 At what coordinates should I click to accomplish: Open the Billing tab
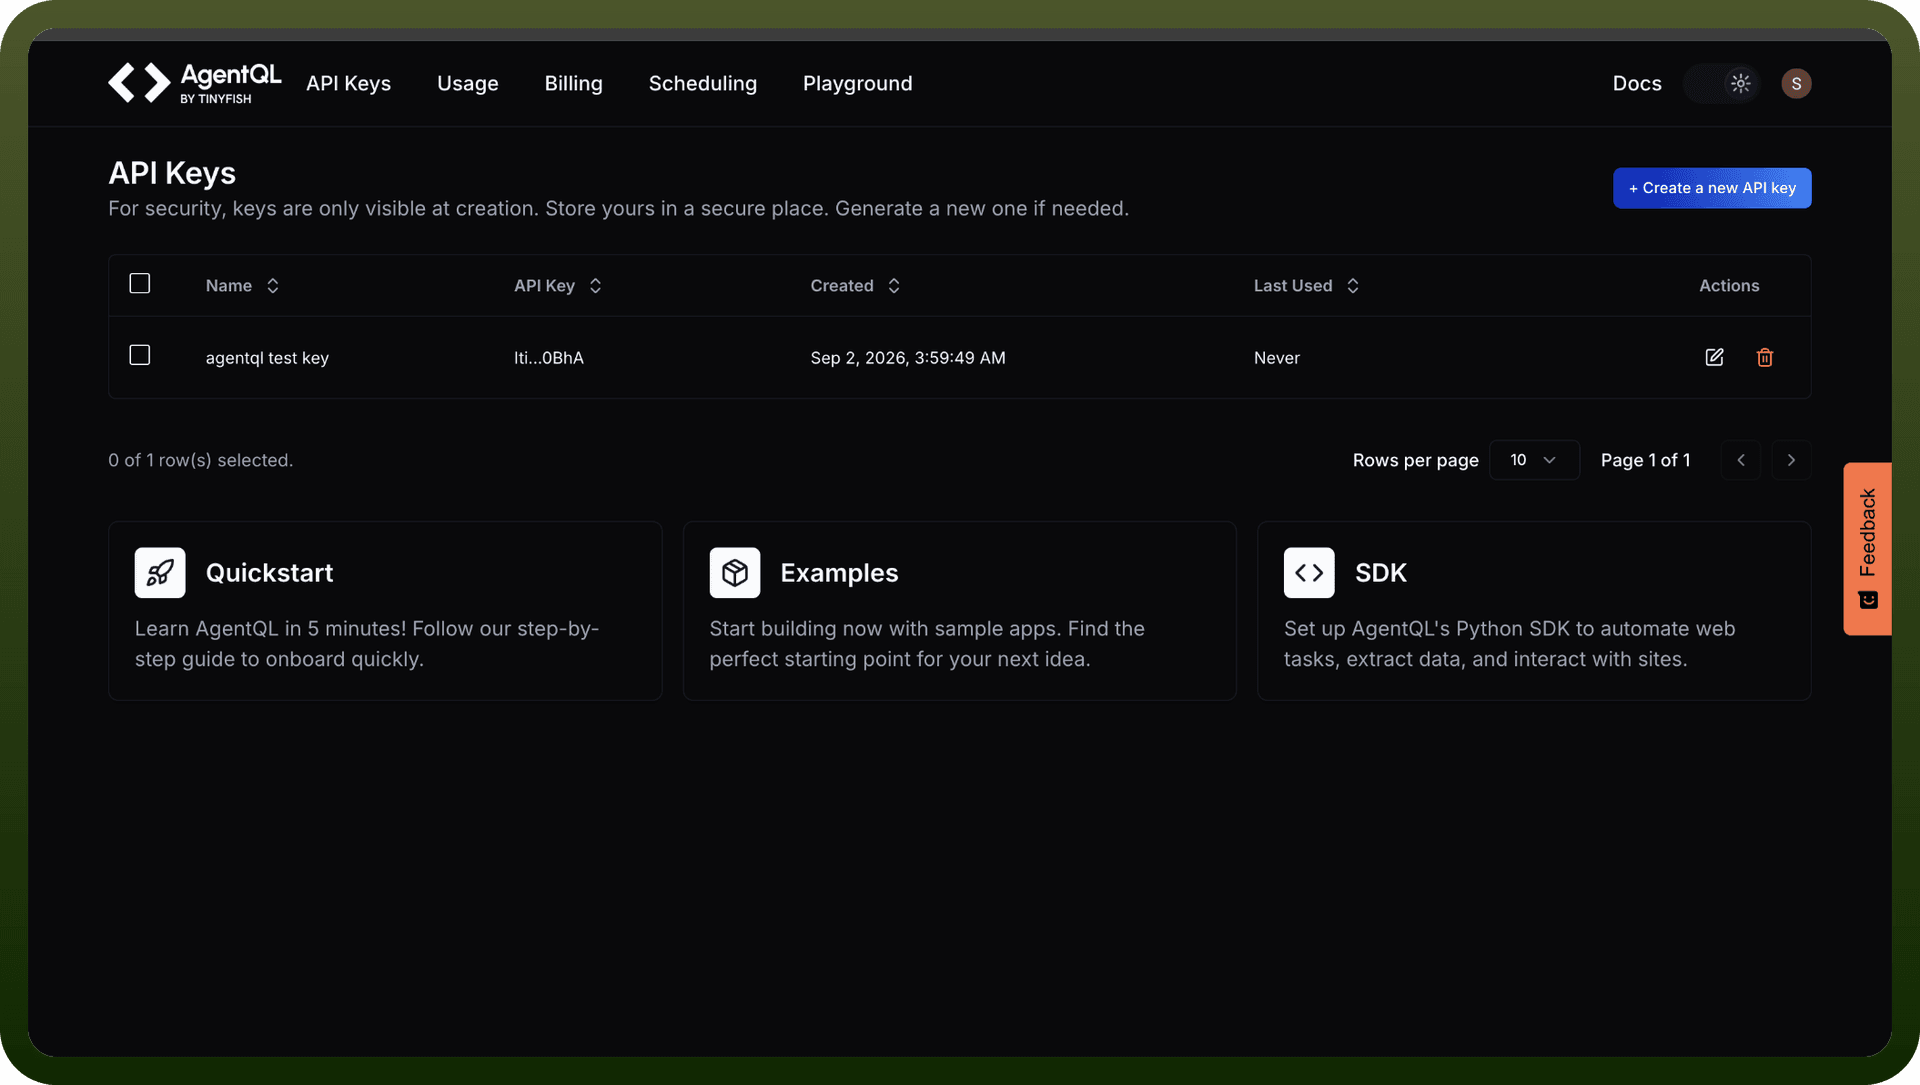(574, 83)
